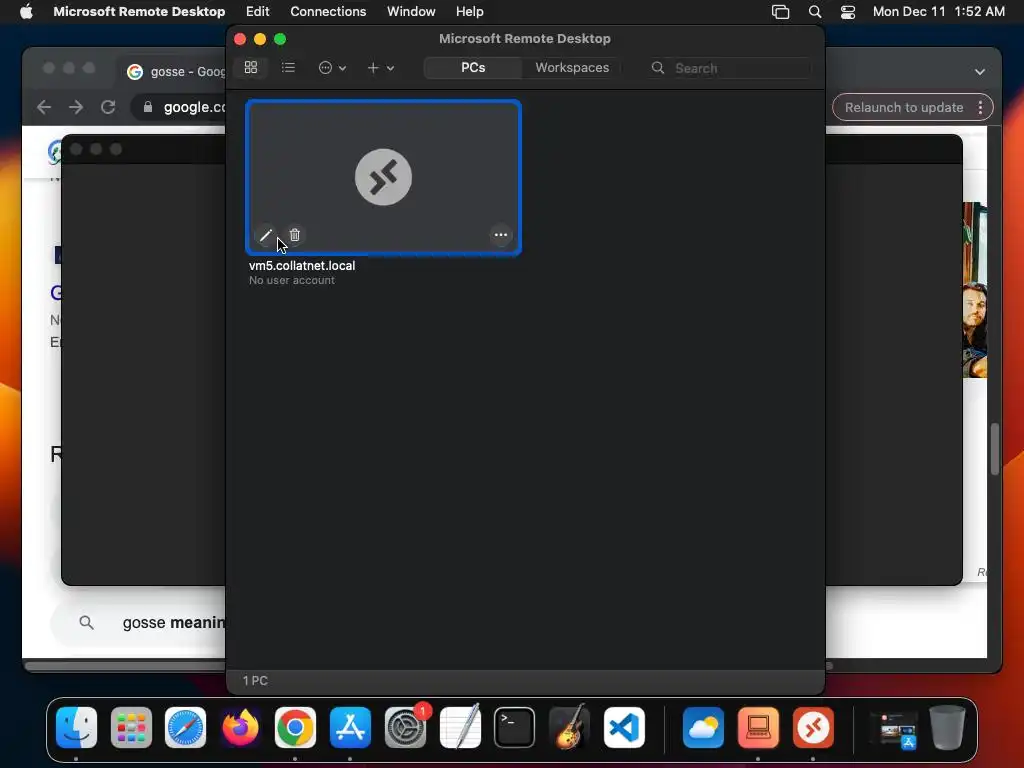Open Launchpad from the Dock

coord(131,728)
